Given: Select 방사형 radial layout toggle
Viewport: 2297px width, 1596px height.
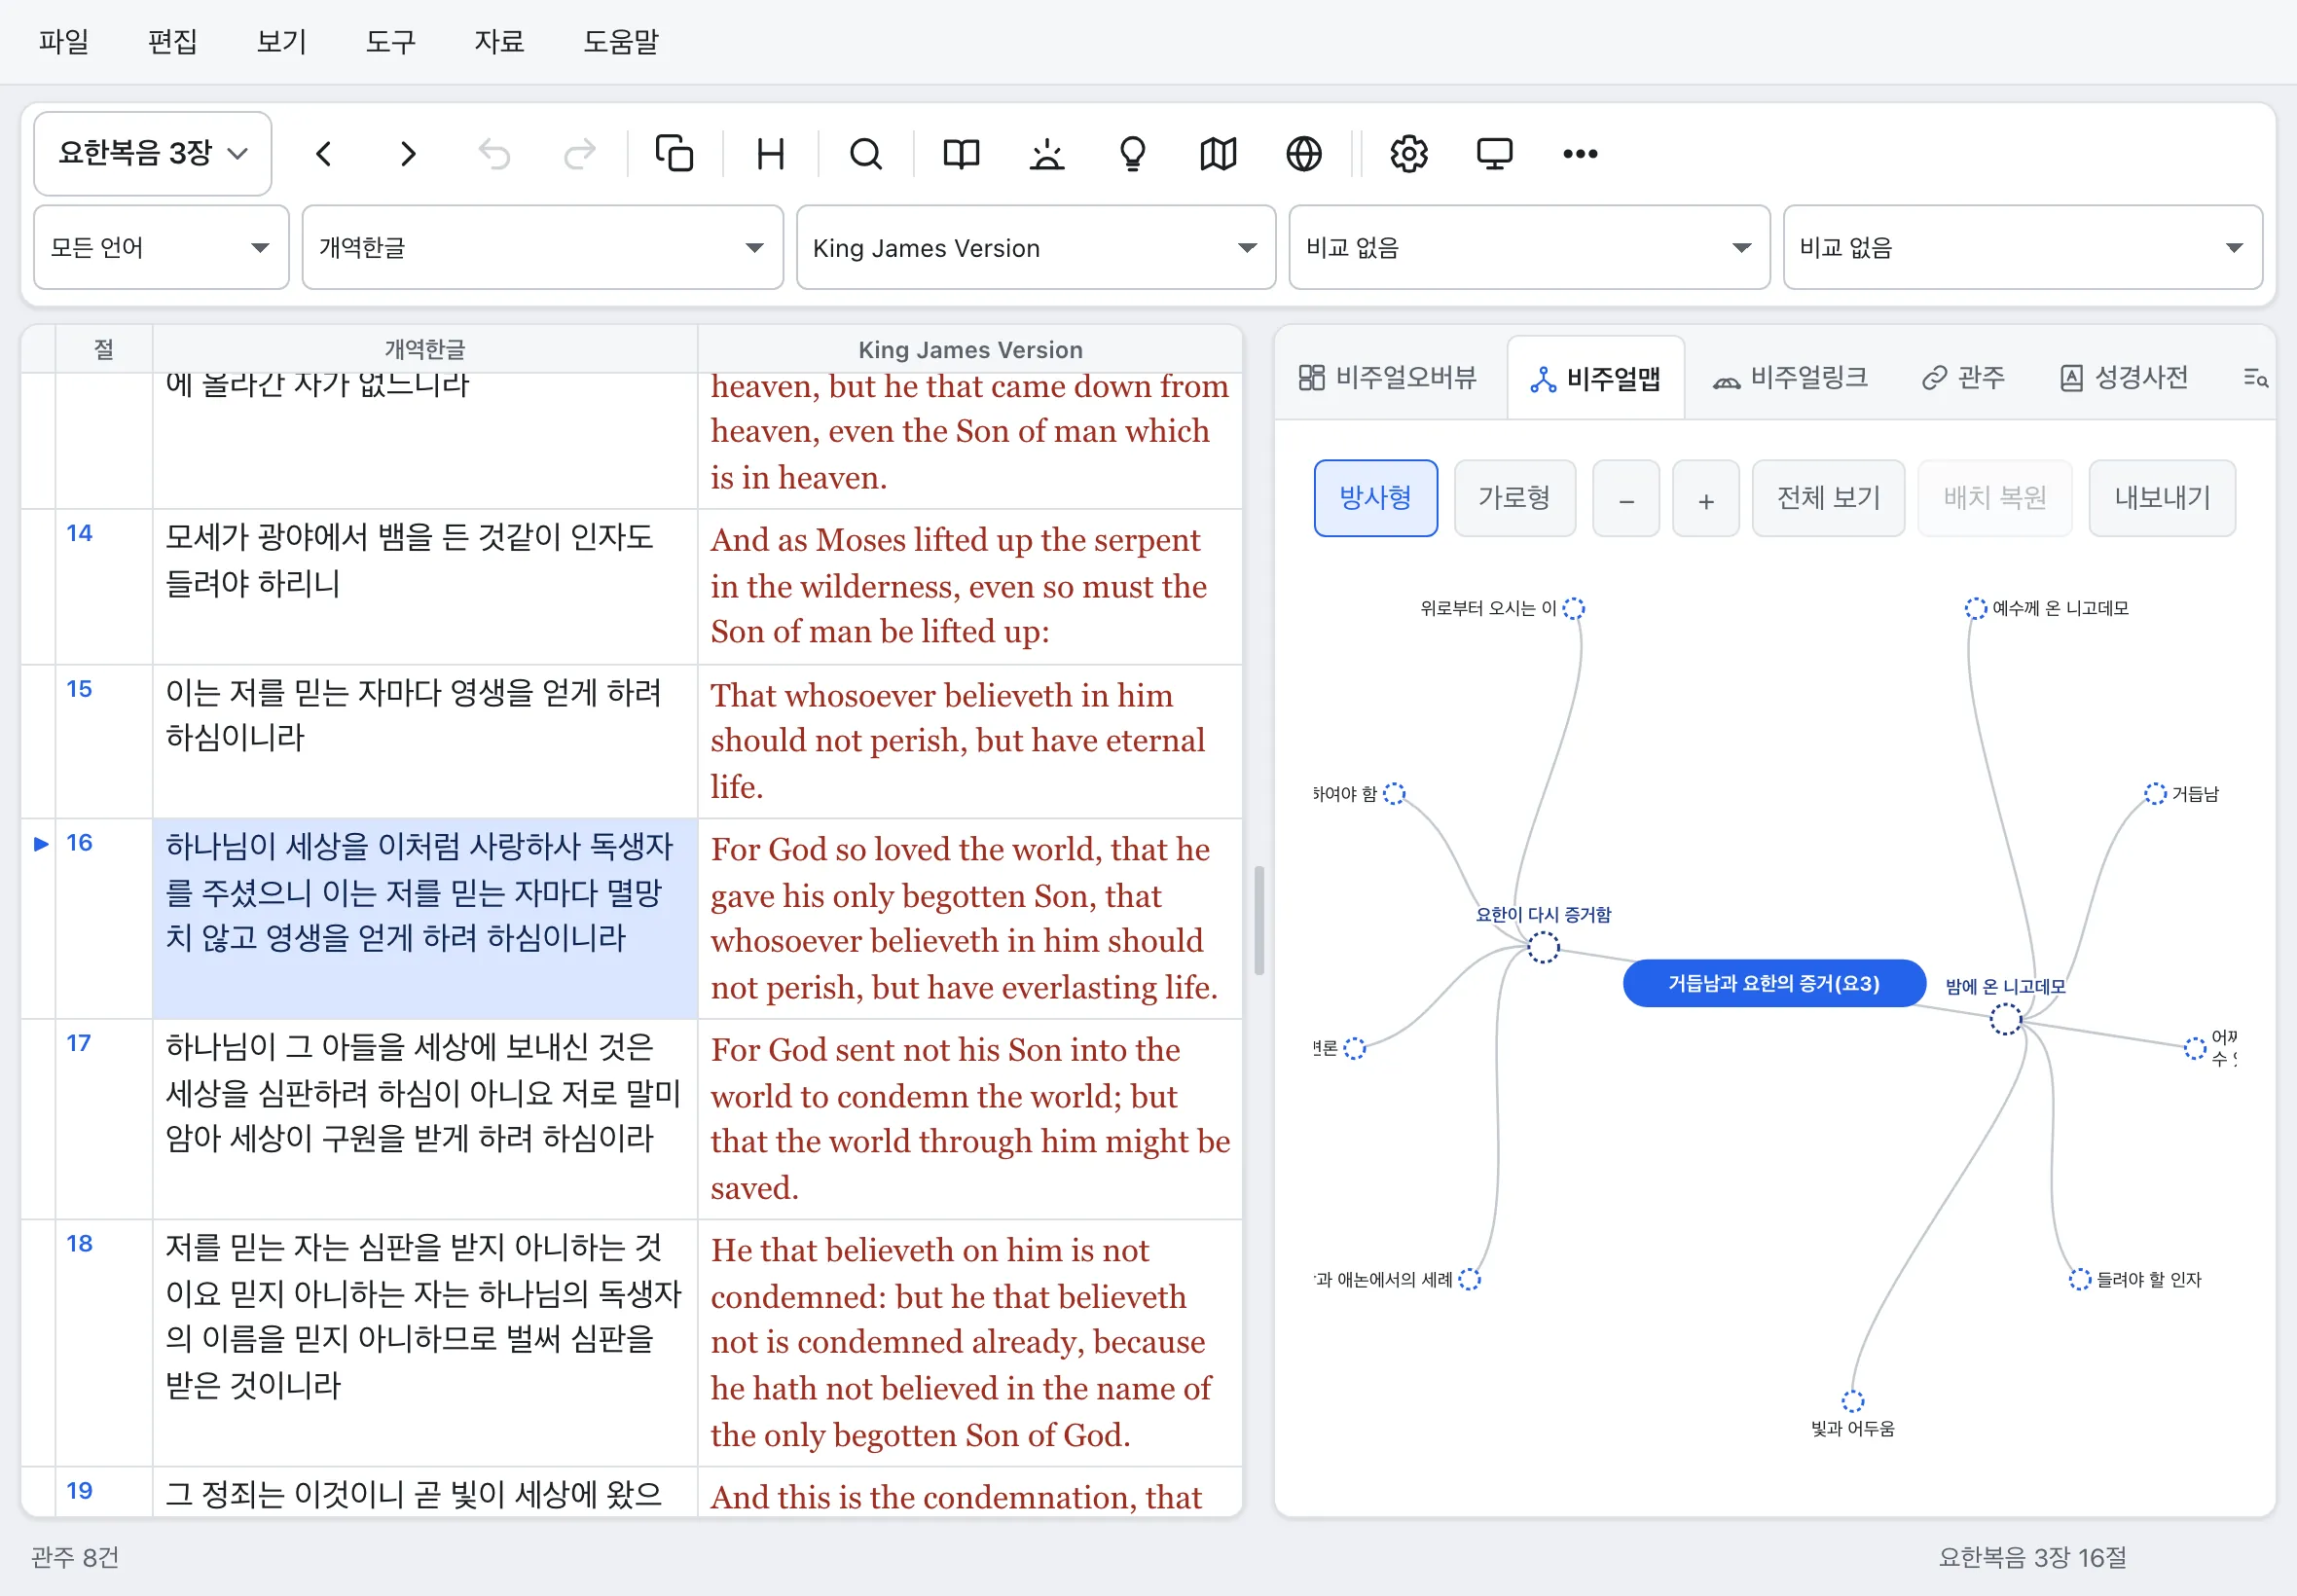Looking at the screenshot, I should click(x=1376, y=498).
